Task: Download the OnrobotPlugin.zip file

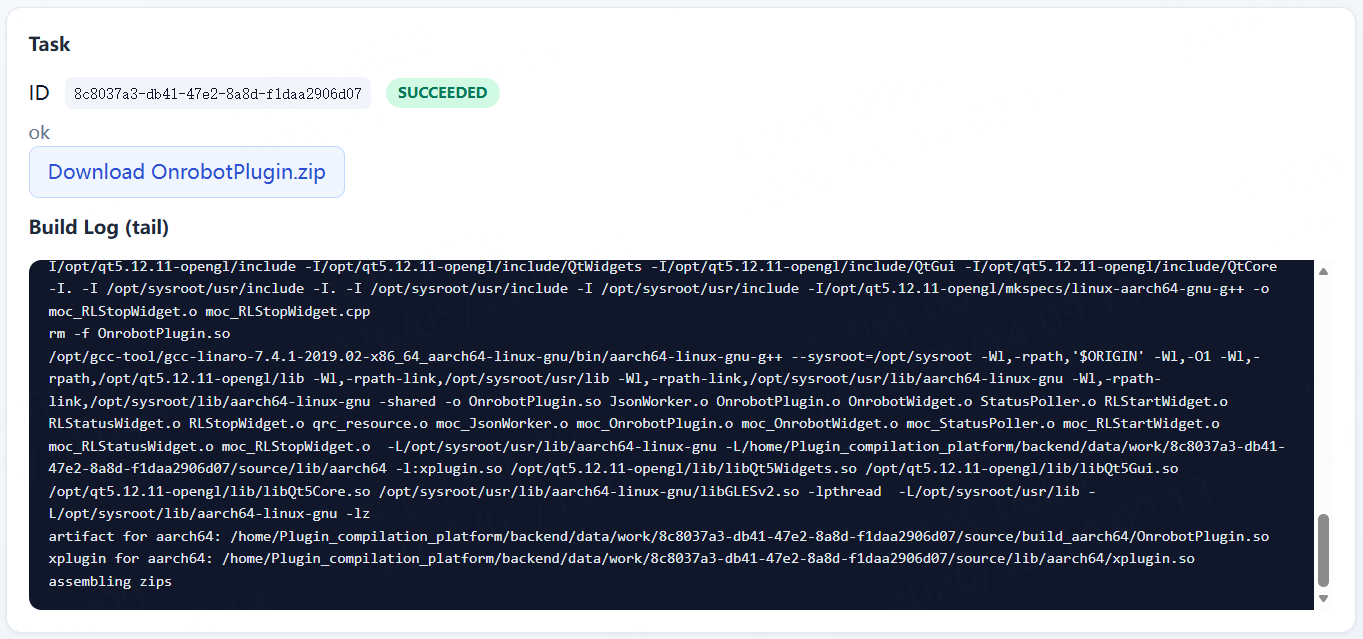Action: pos(187,172)
